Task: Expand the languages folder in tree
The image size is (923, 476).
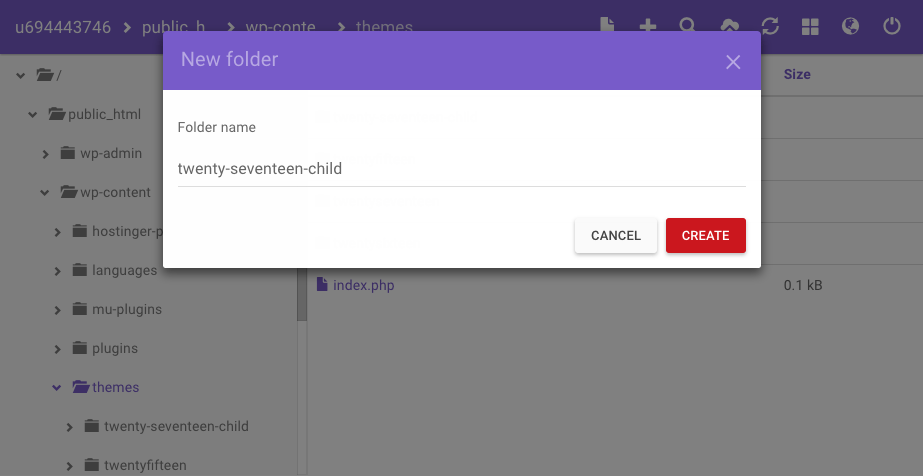Action: point(57,271)
